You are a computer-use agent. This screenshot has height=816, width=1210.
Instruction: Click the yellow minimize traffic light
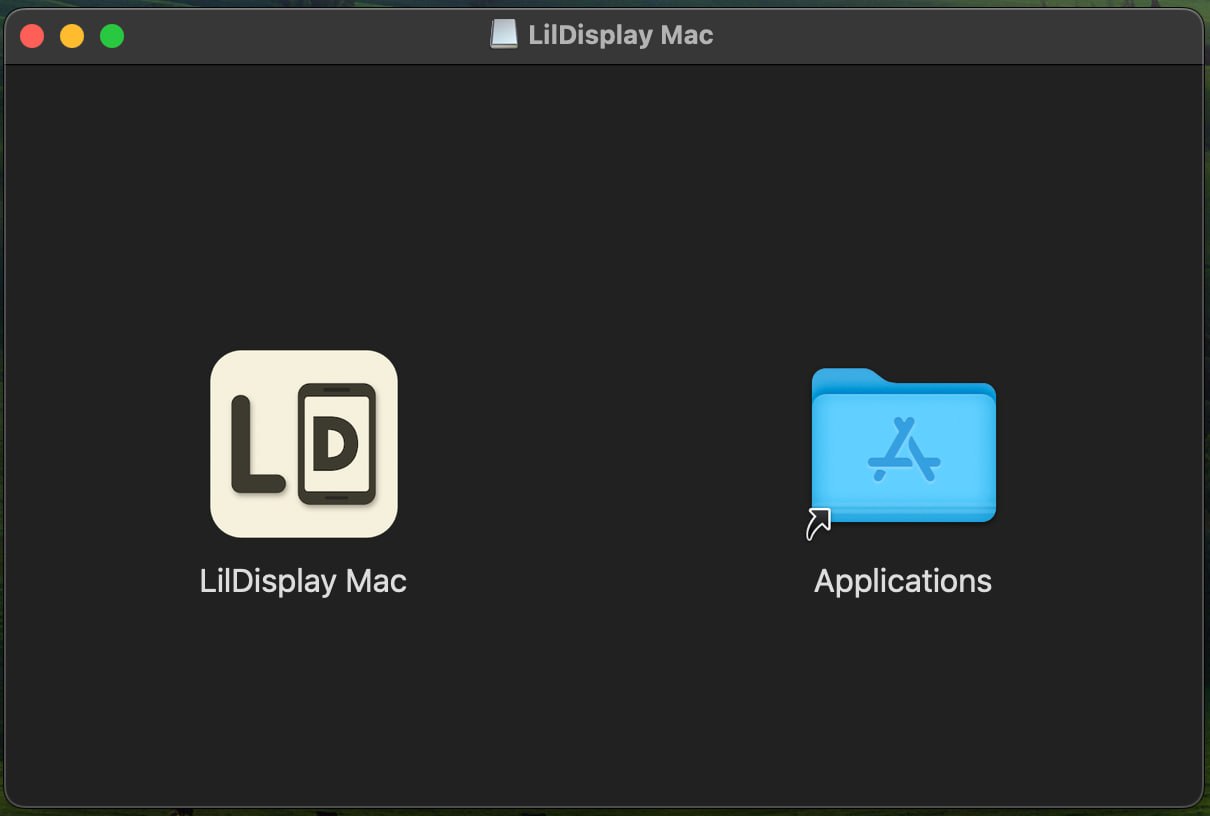pyautogui.click(x=71, y=35)
